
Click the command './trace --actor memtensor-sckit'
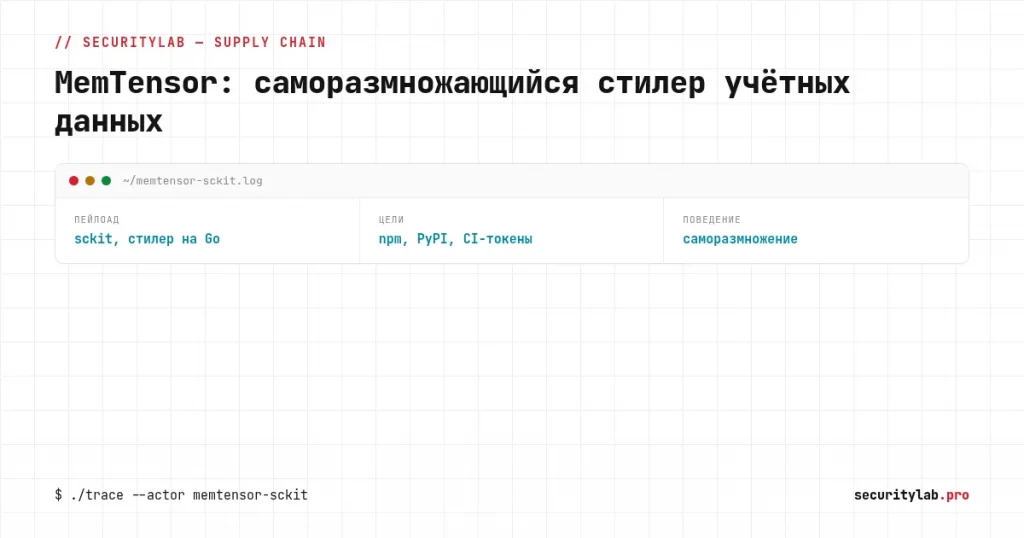click(189, 495)
